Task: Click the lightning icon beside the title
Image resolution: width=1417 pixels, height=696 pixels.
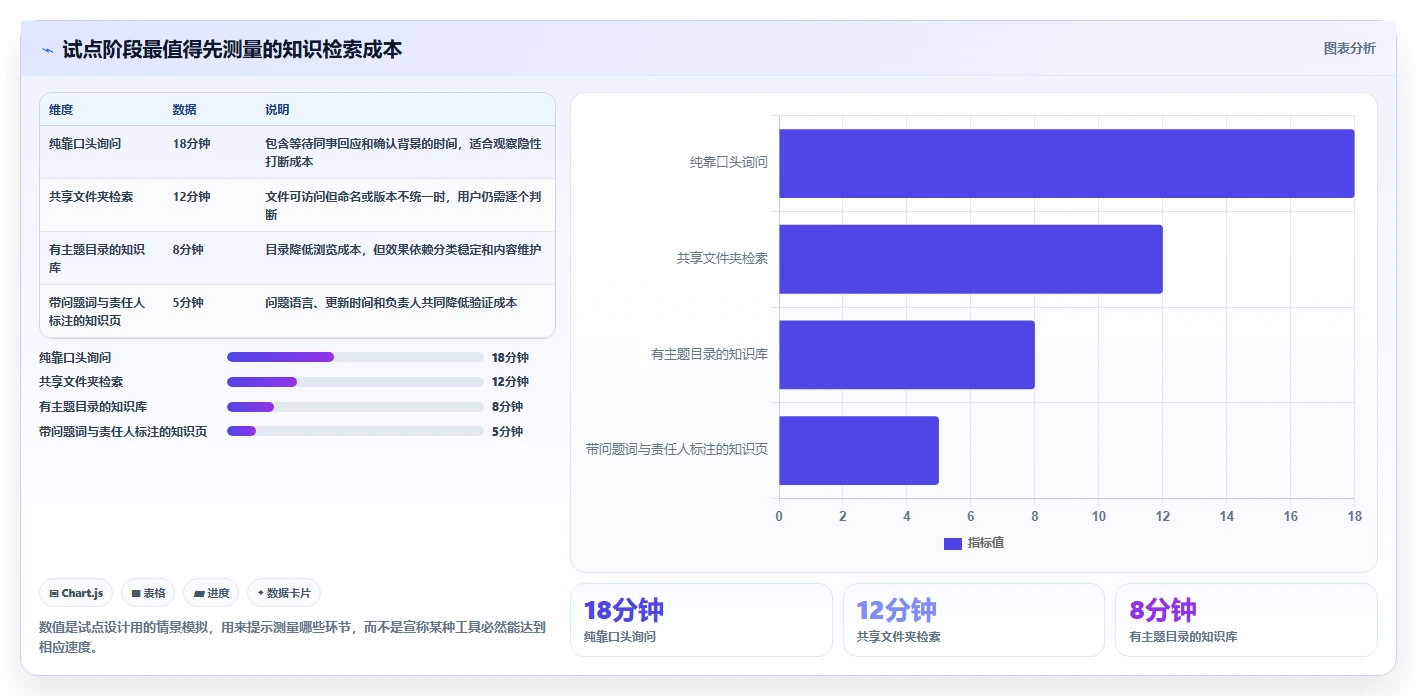Action: (x=48, y=50)
